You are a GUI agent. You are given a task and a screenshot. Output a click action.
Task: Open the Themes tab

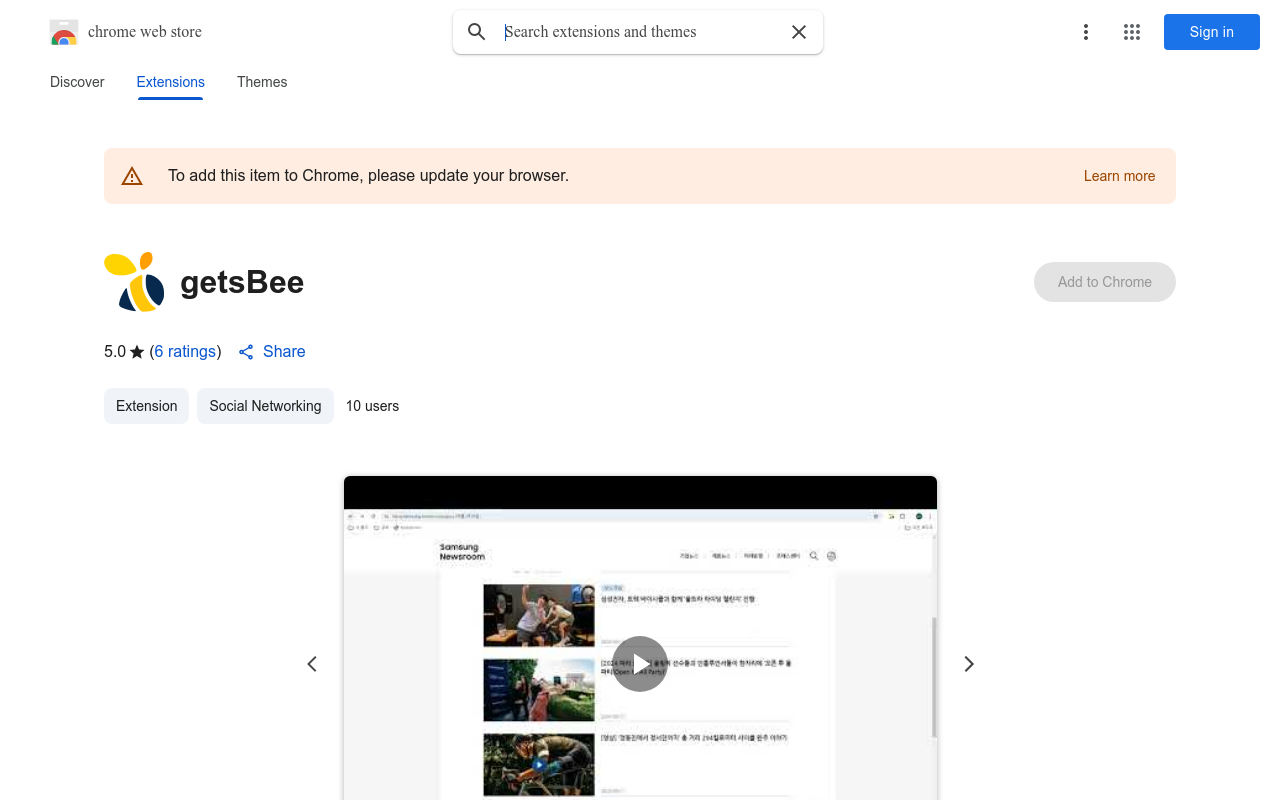[x=262, y=82]
